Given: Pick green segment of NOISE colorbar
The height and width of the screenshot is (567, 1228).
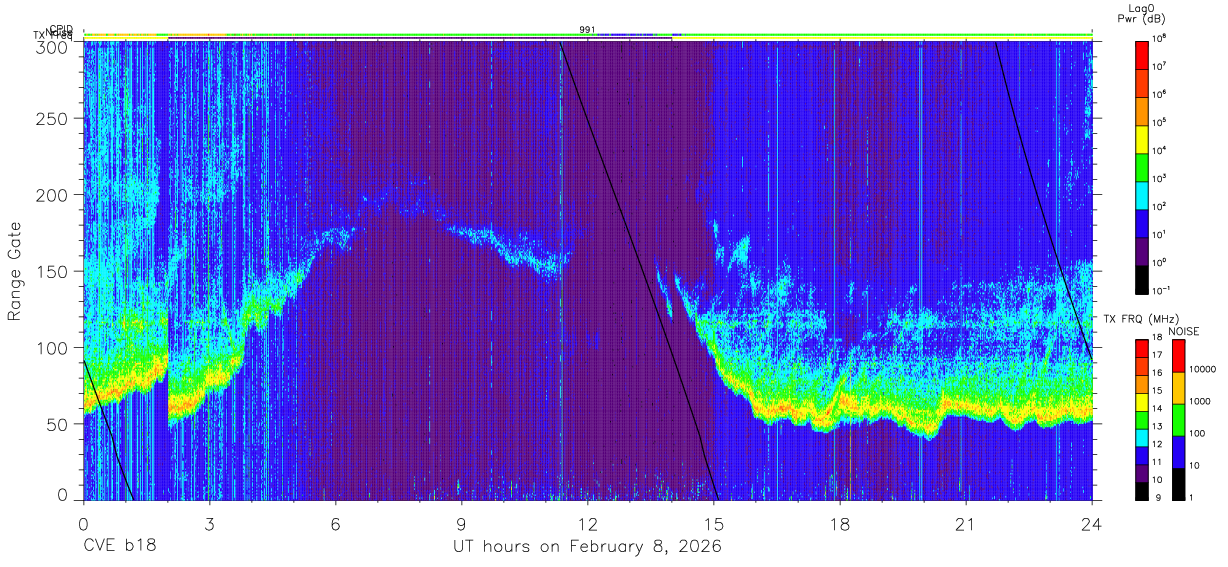Looking at the screenshot, I should pos(1178,419).
